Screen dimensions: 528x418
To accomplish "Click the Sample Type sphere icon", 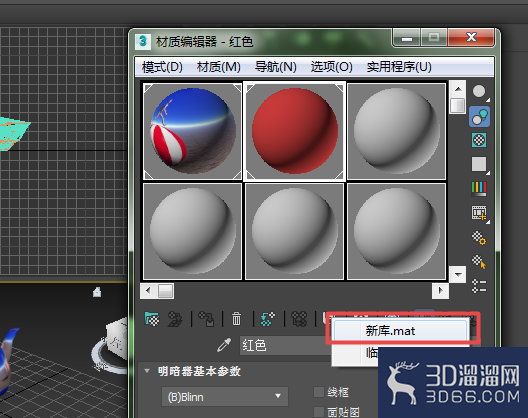I will click(479, 92).
